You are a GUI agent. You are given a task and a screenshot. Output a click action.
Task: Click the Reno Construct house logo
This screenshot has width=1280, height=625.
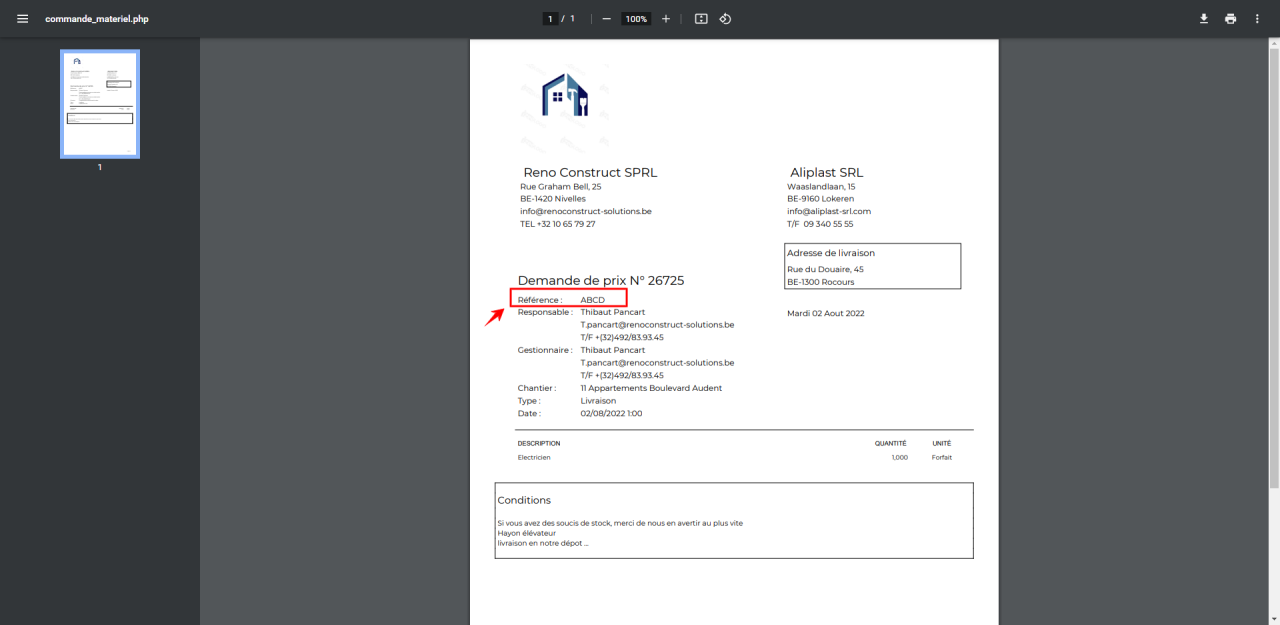[565, 95]
